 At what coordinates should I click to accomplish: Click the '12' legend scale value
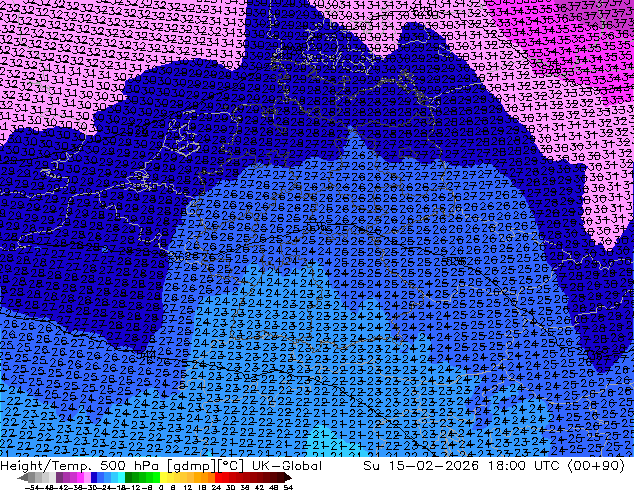187,488
